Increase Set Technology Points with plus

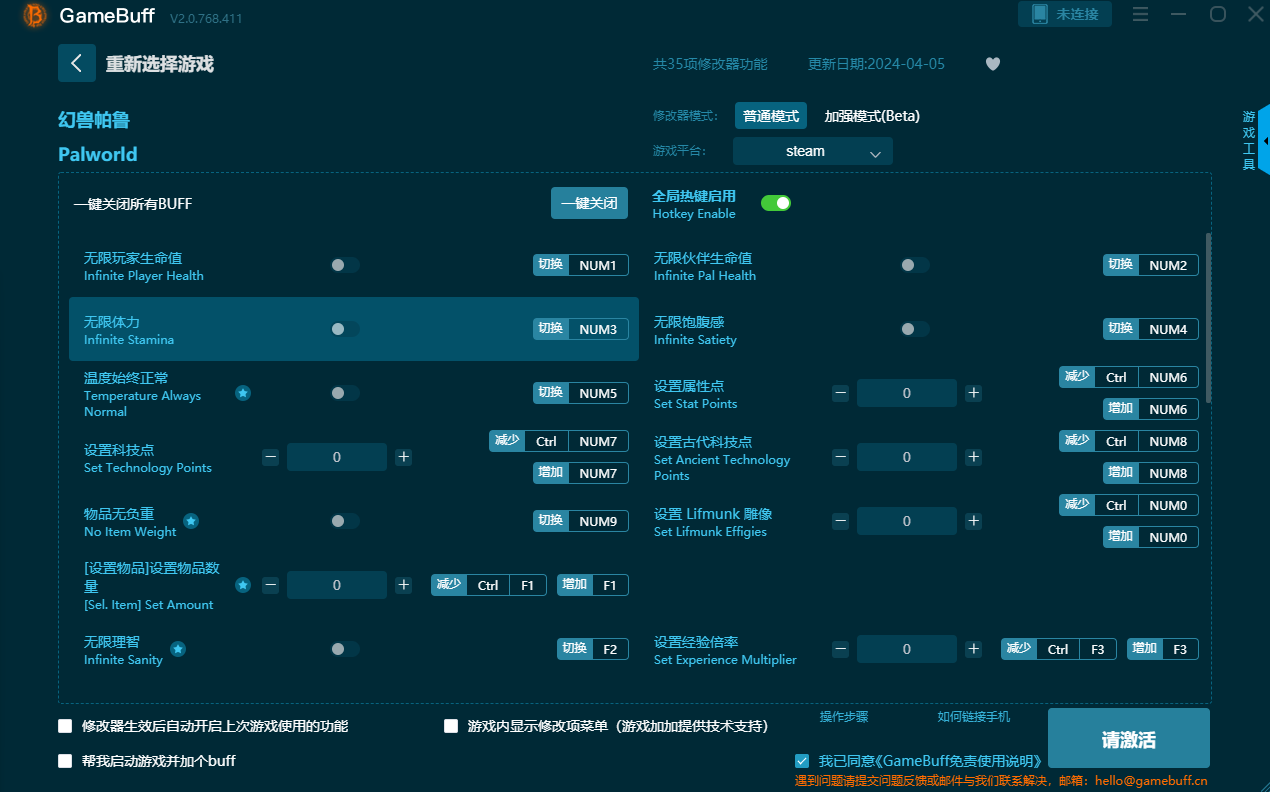coord(403,457)
